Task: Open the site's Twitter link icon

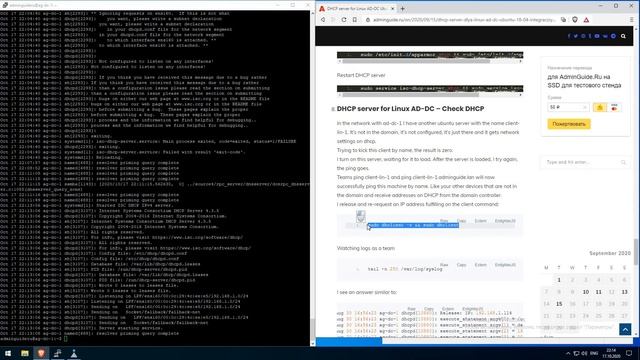Action: coord(576,36)
